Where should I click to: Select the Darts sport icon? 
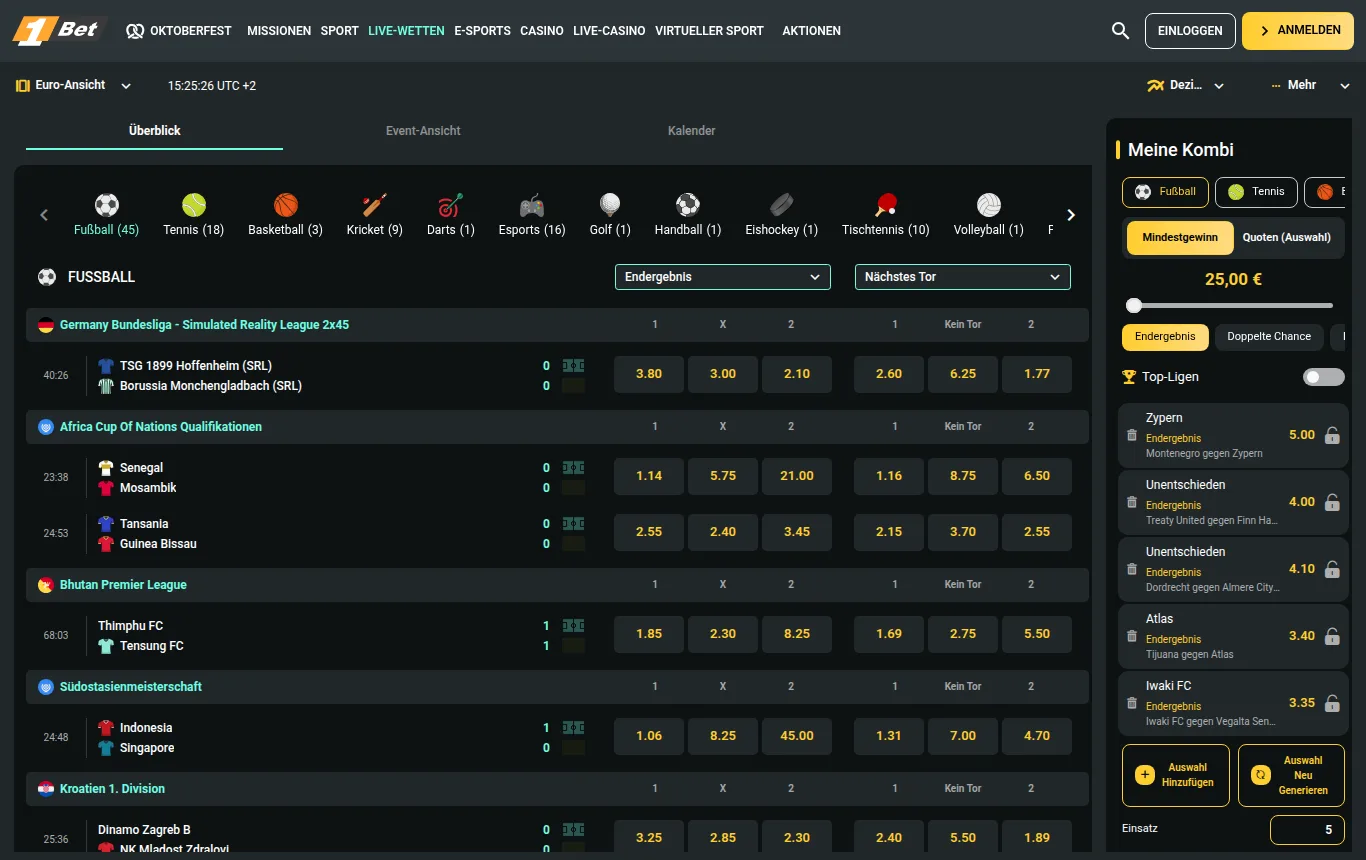tap(451, 205)
